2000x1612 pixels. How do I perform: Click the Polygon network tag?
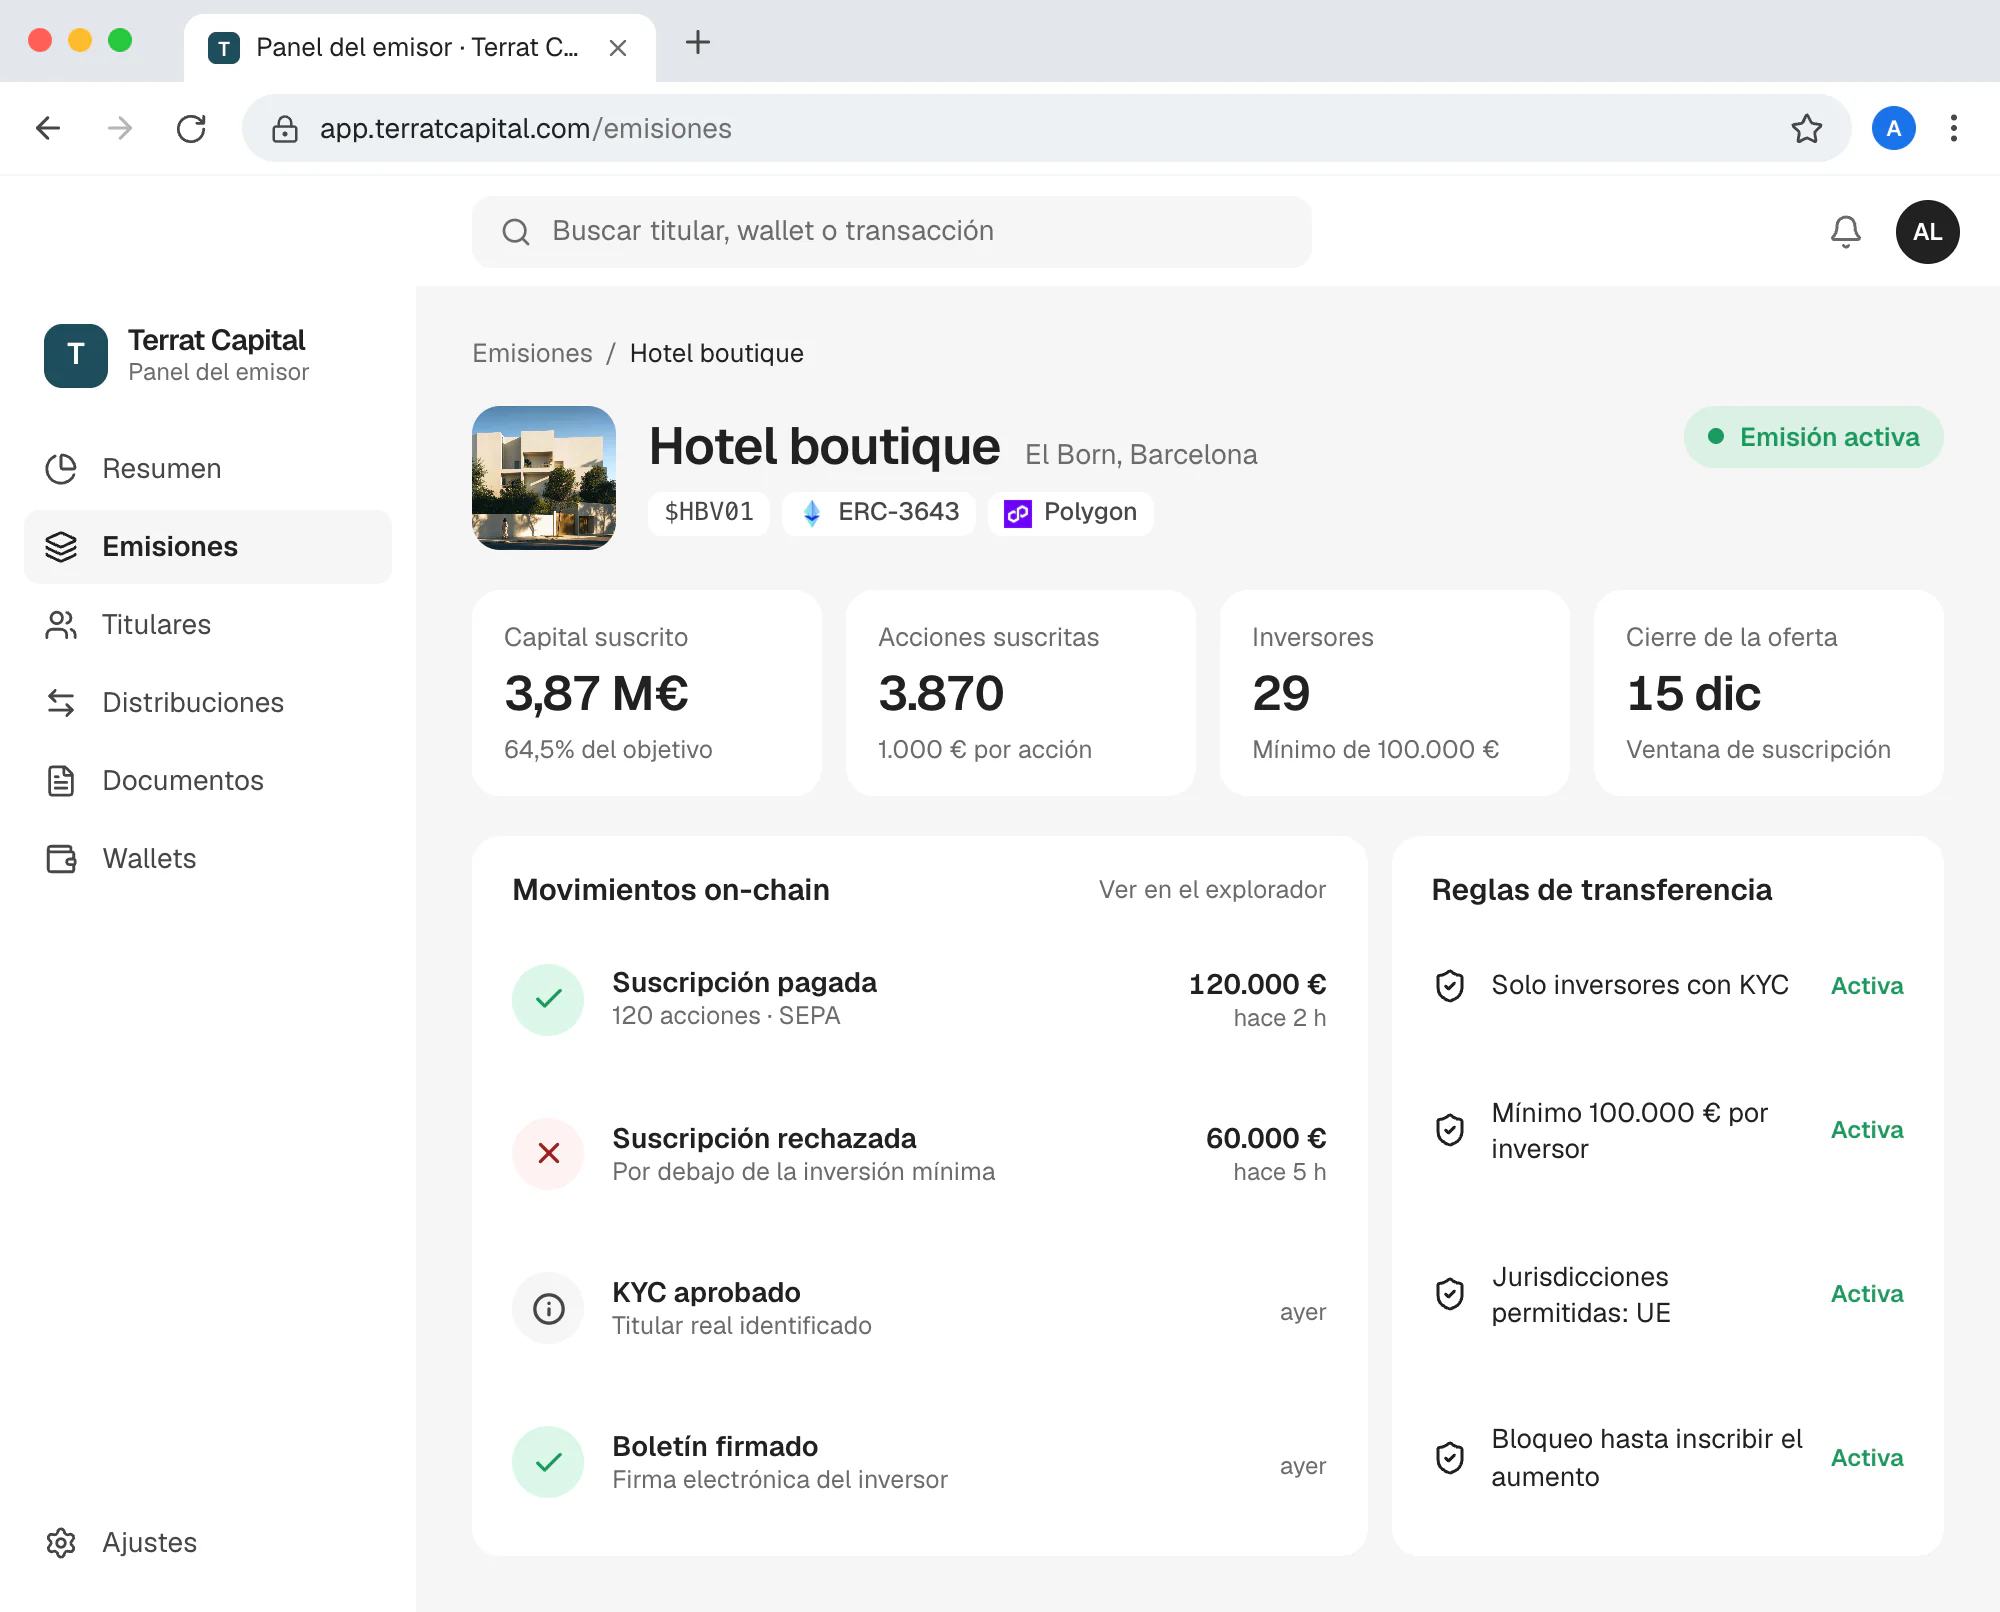pos(1070,513)
